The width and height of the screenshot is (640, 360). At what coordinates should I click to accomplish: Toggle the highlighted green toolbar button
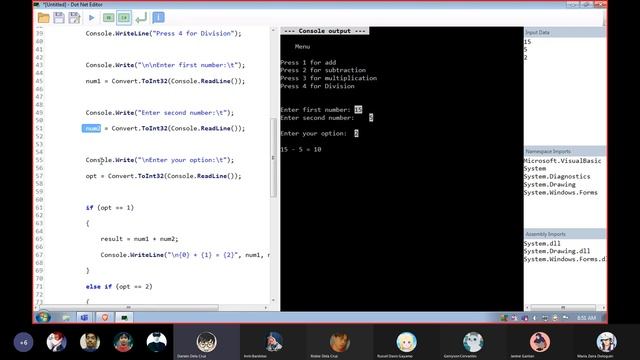click(124, 18)
